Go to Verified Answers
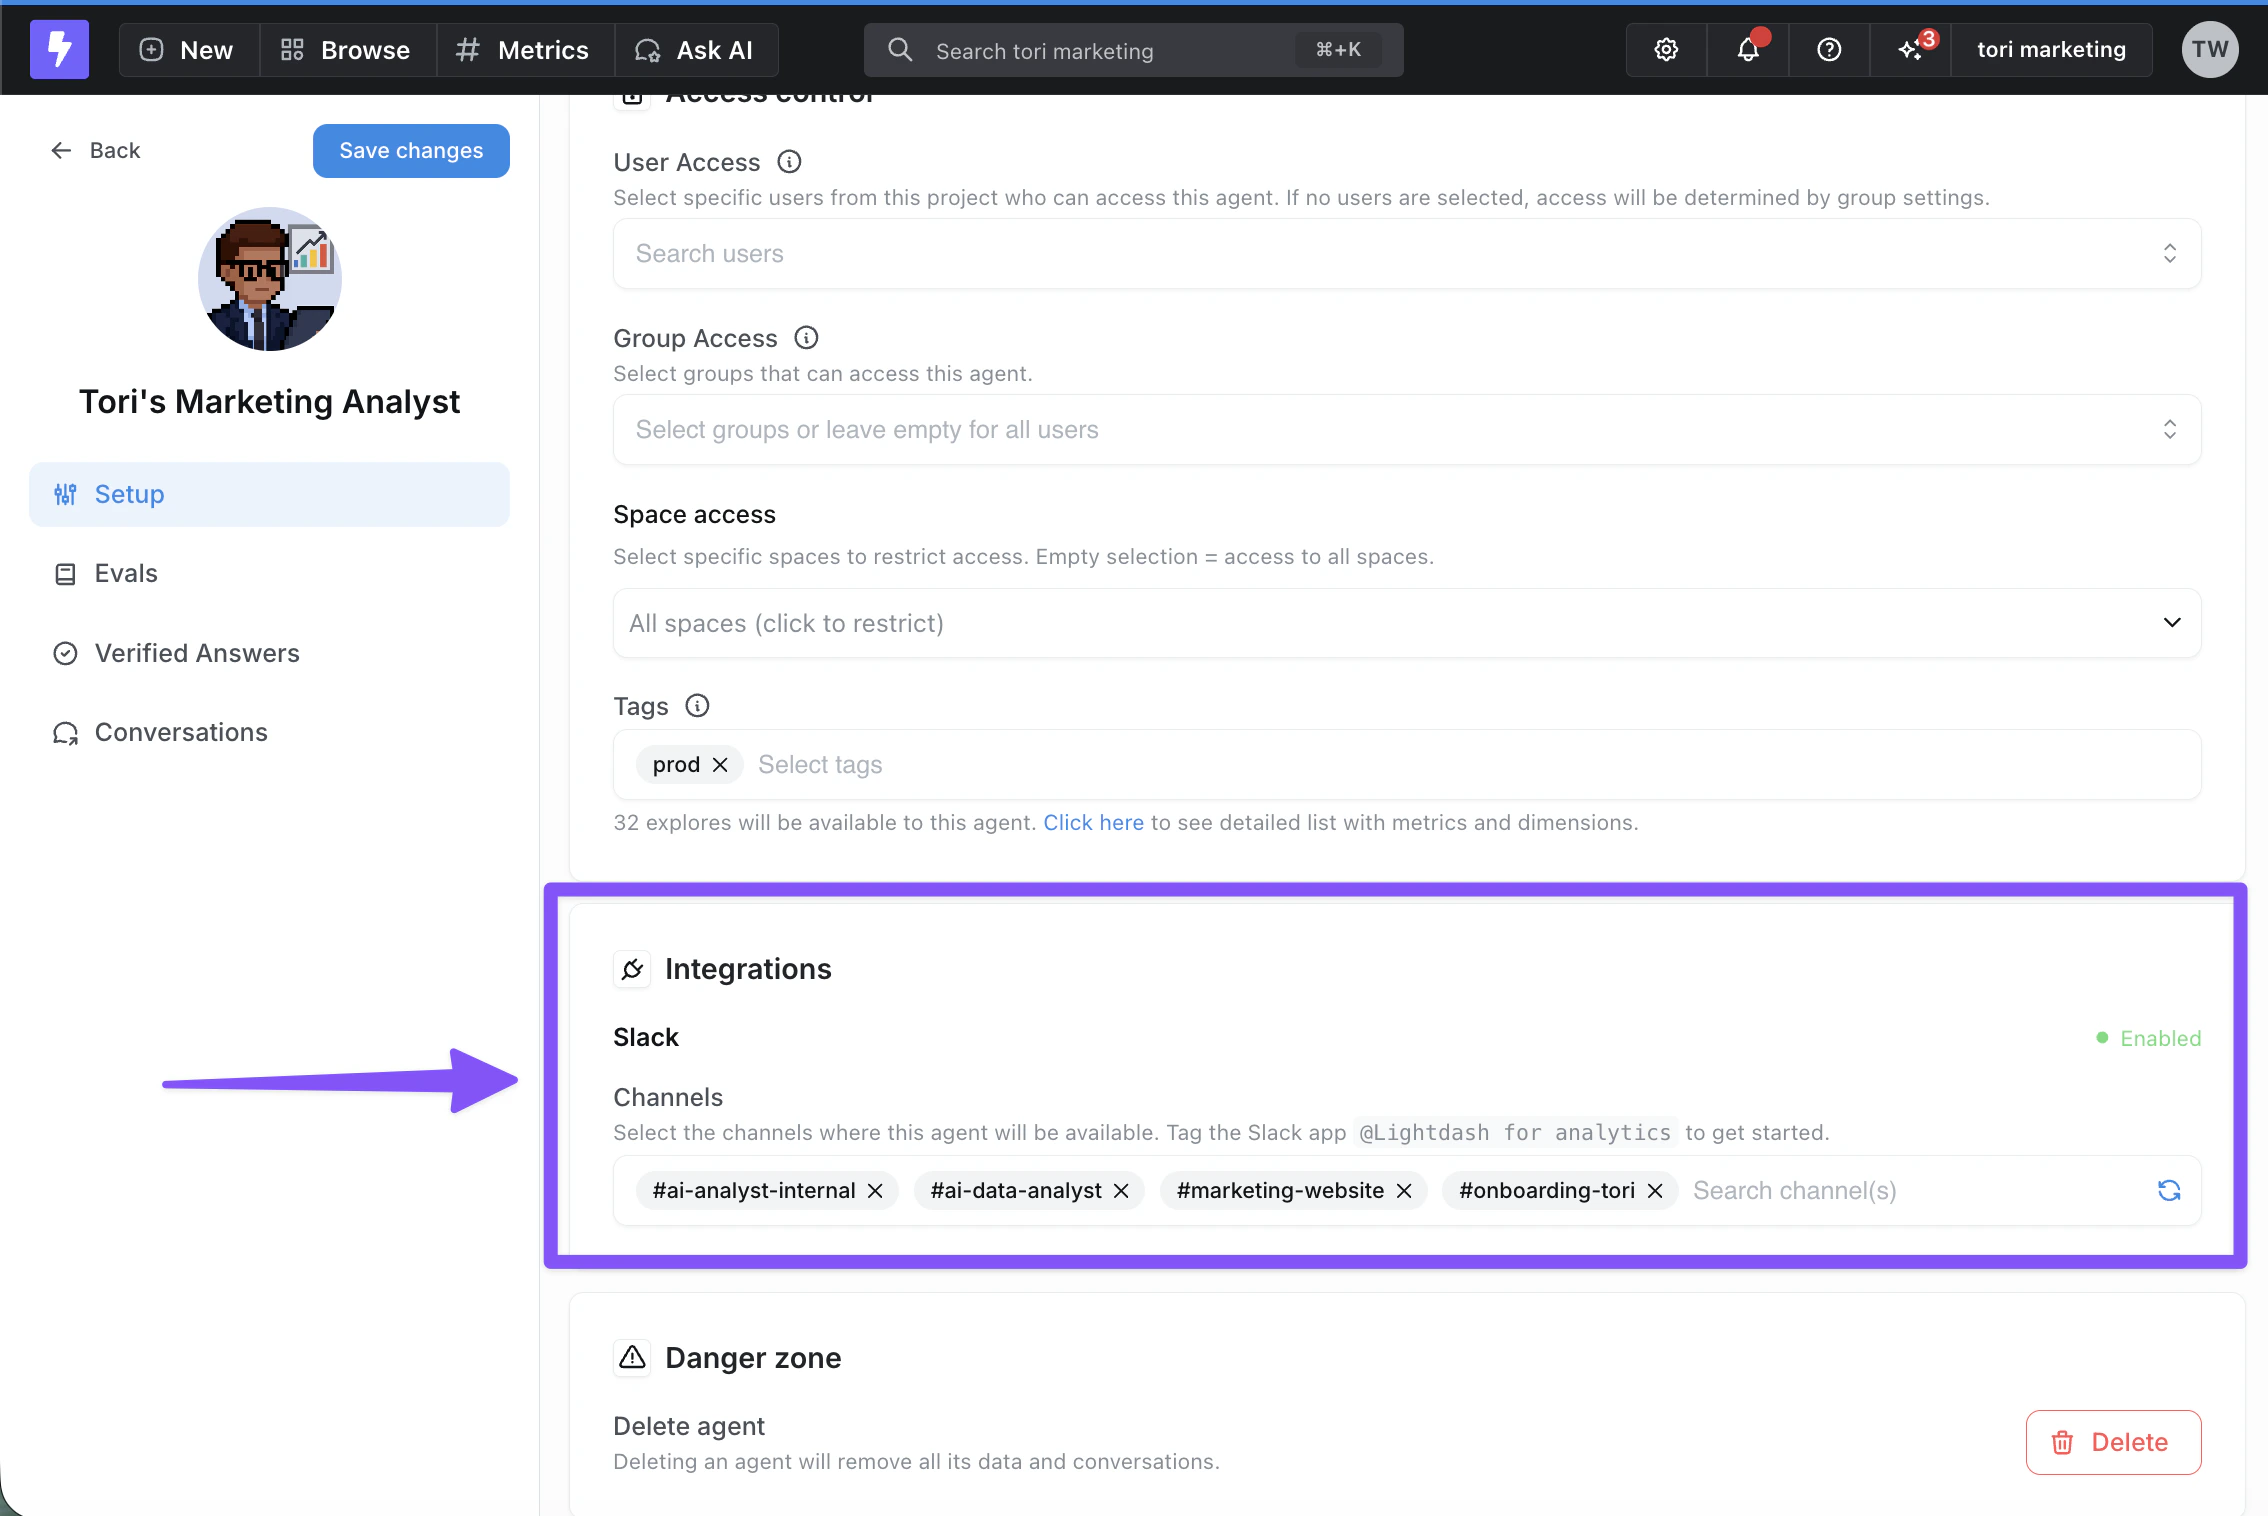 click(197, 653)
